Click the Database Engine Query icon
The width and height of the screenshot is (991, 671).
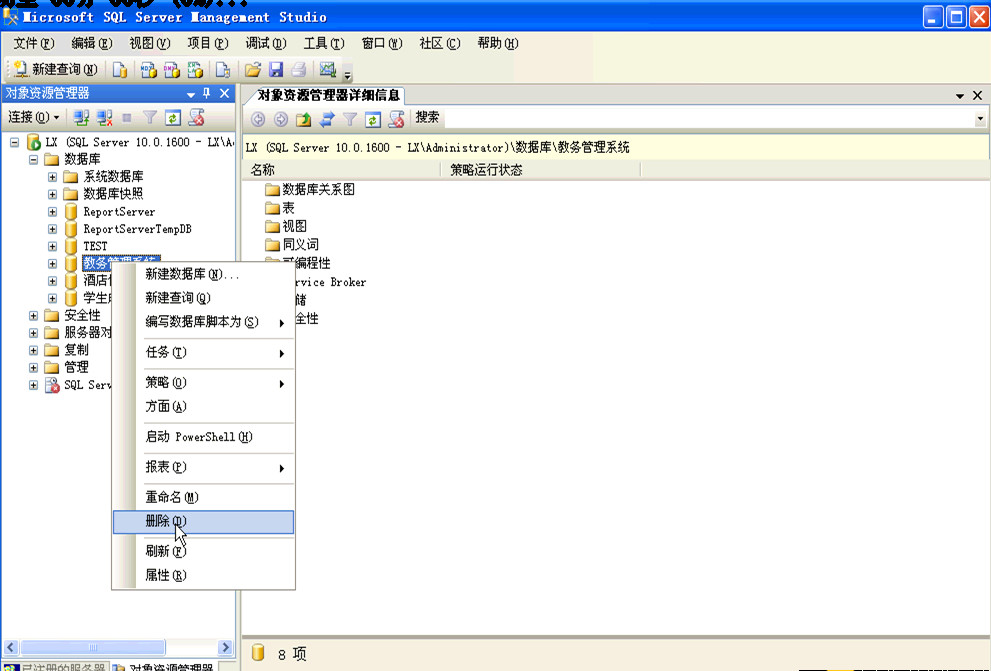120,70
